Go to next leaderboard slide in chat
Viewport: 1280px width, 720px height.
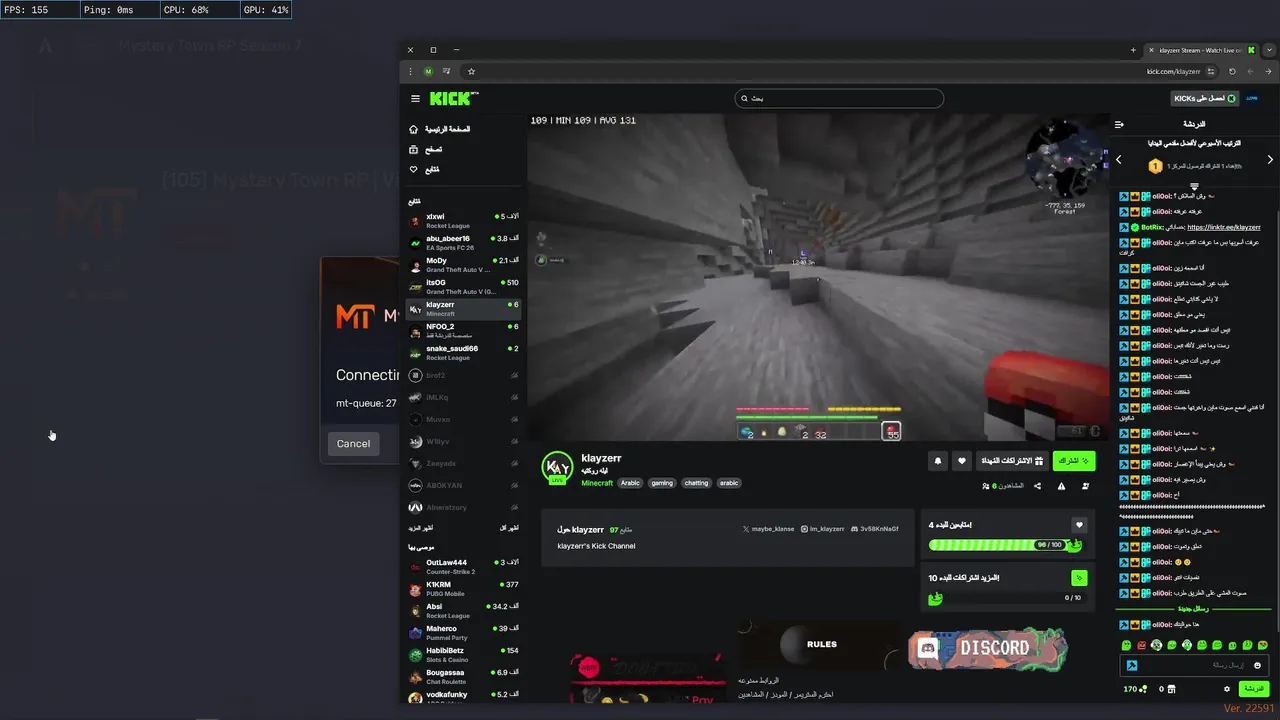(x=1270, y=159)
